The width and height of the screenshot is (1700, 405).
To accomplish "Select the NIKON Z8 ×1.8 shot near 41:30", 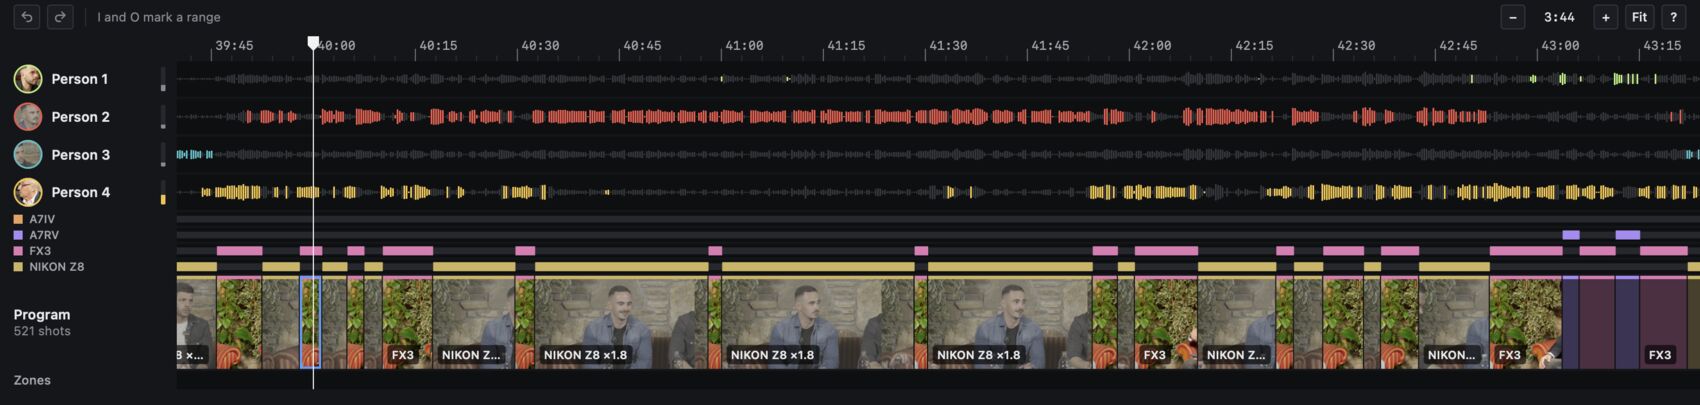I will pos(1010,322).
